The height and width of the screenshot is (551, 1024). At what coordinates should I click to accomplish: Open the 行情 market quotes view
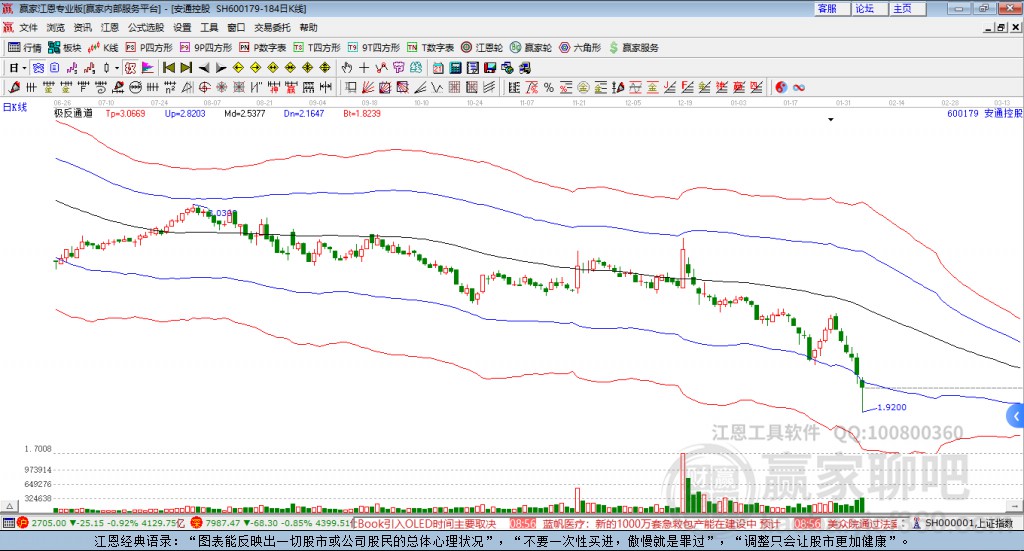pyautogui.click(x=25, y=47)
